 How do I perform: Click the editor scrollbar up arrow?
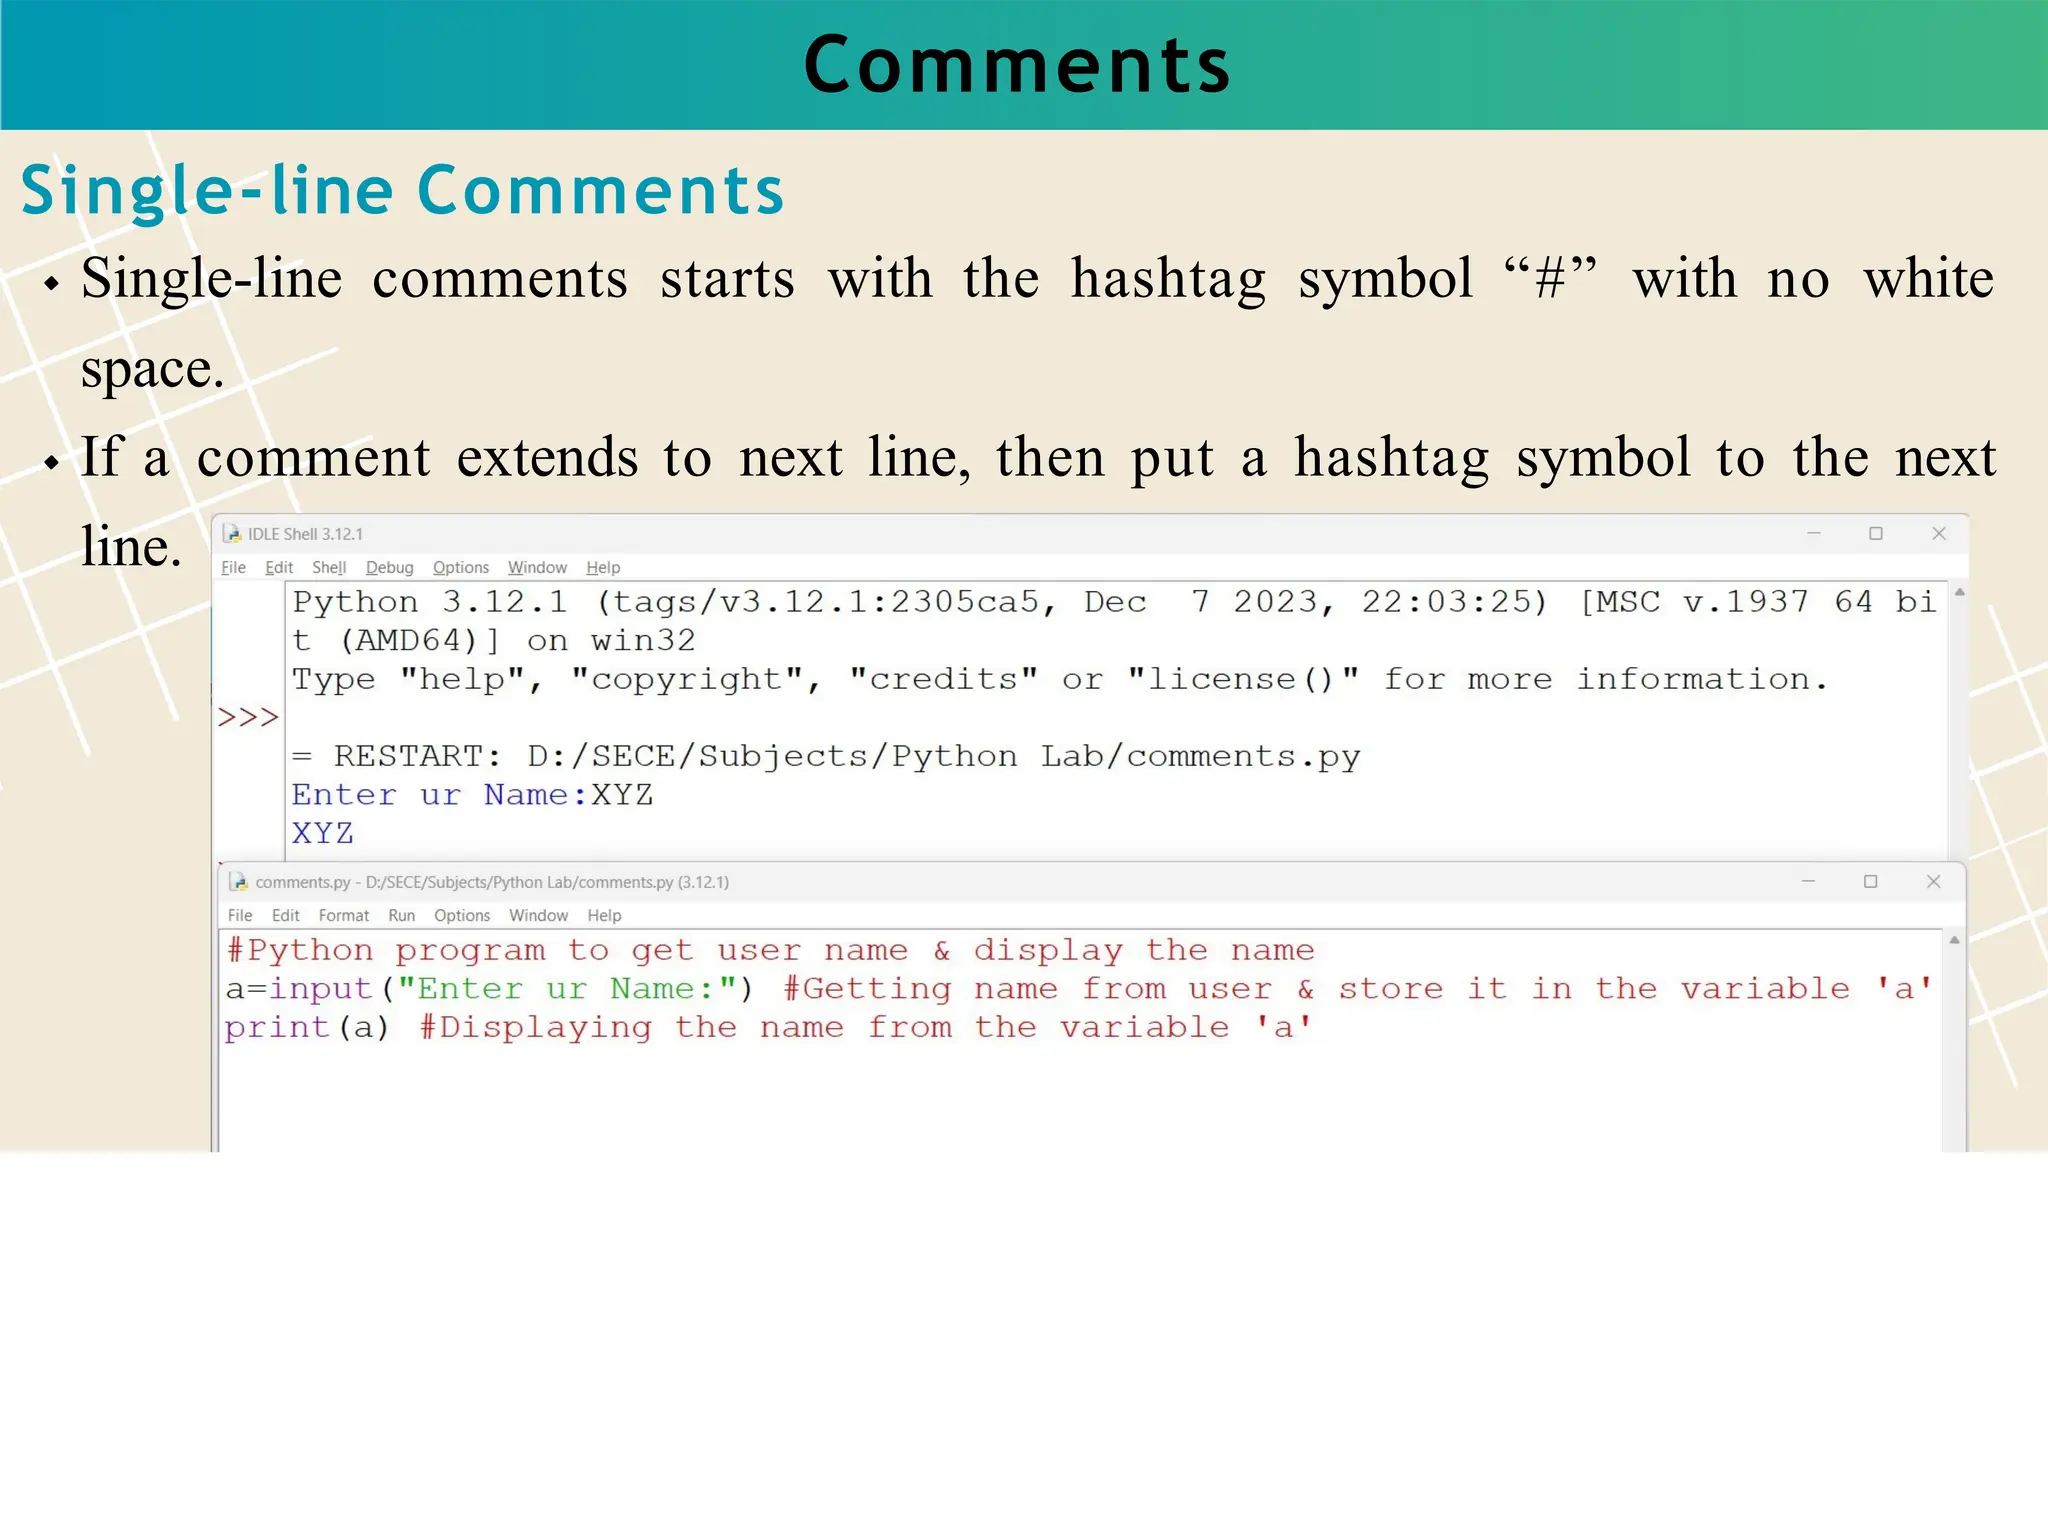pyautogui.click(x=1954, y=941)
